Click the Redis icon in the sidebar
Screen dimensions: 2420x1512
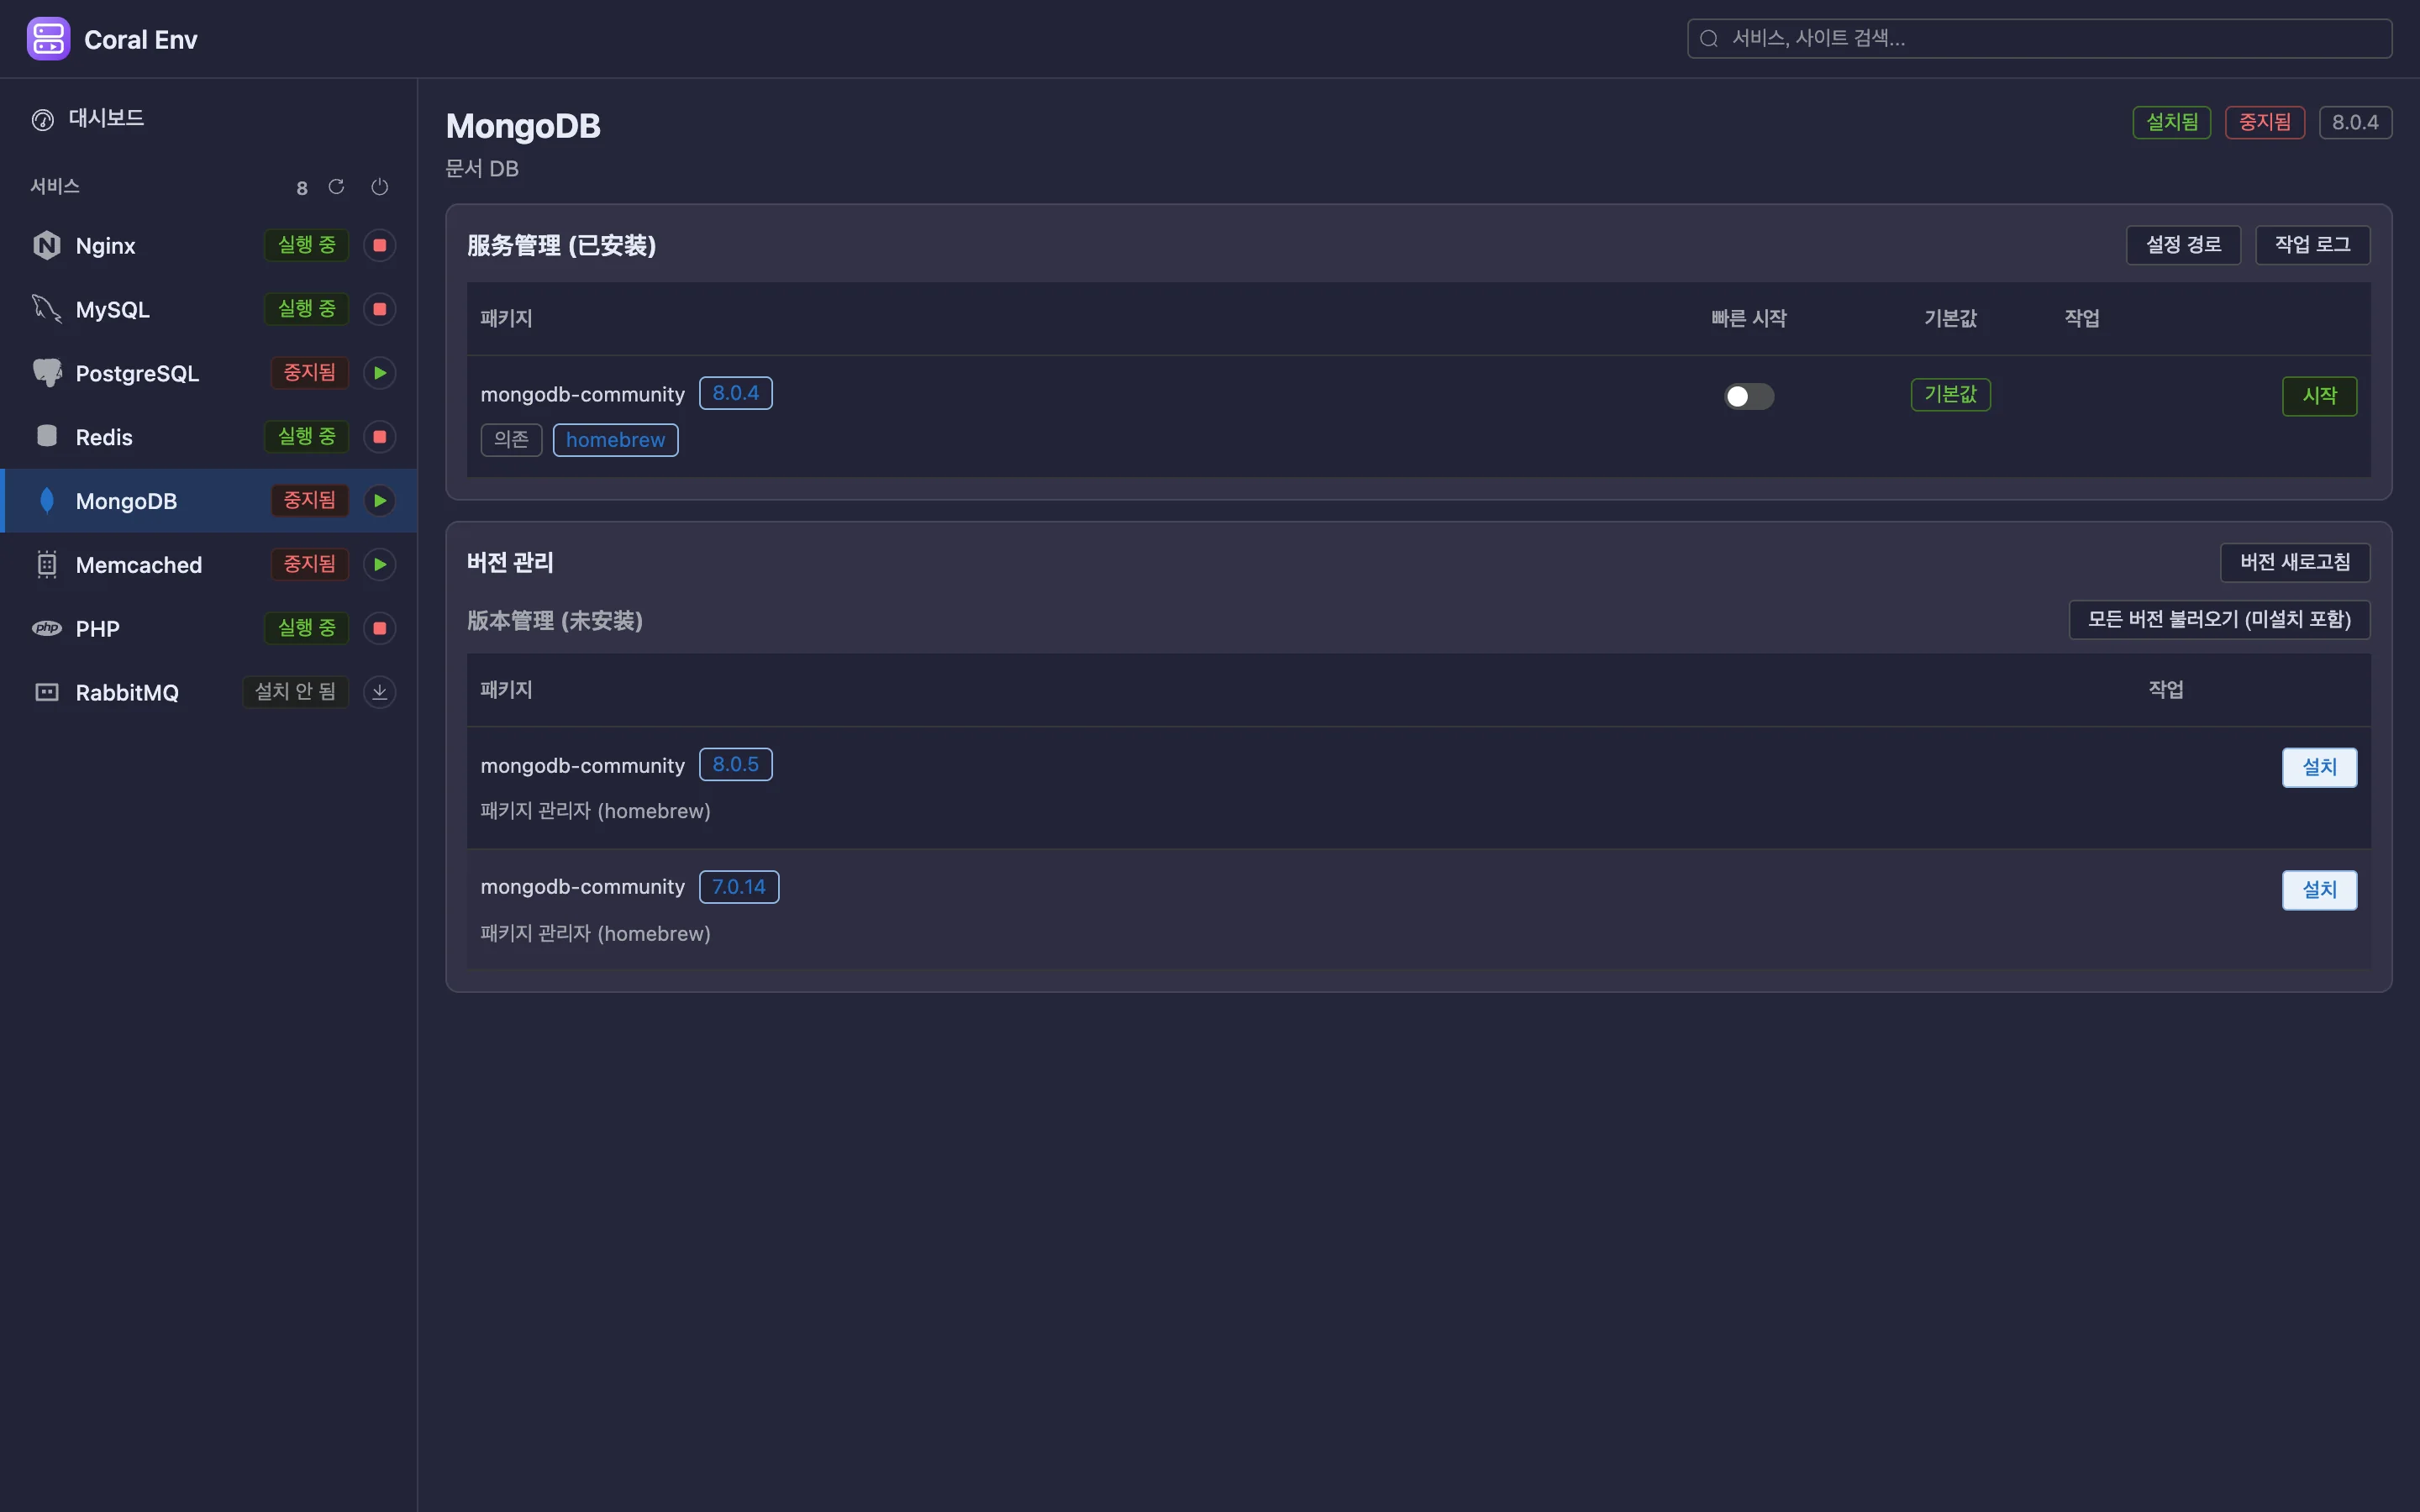click(x=47, y=436)
